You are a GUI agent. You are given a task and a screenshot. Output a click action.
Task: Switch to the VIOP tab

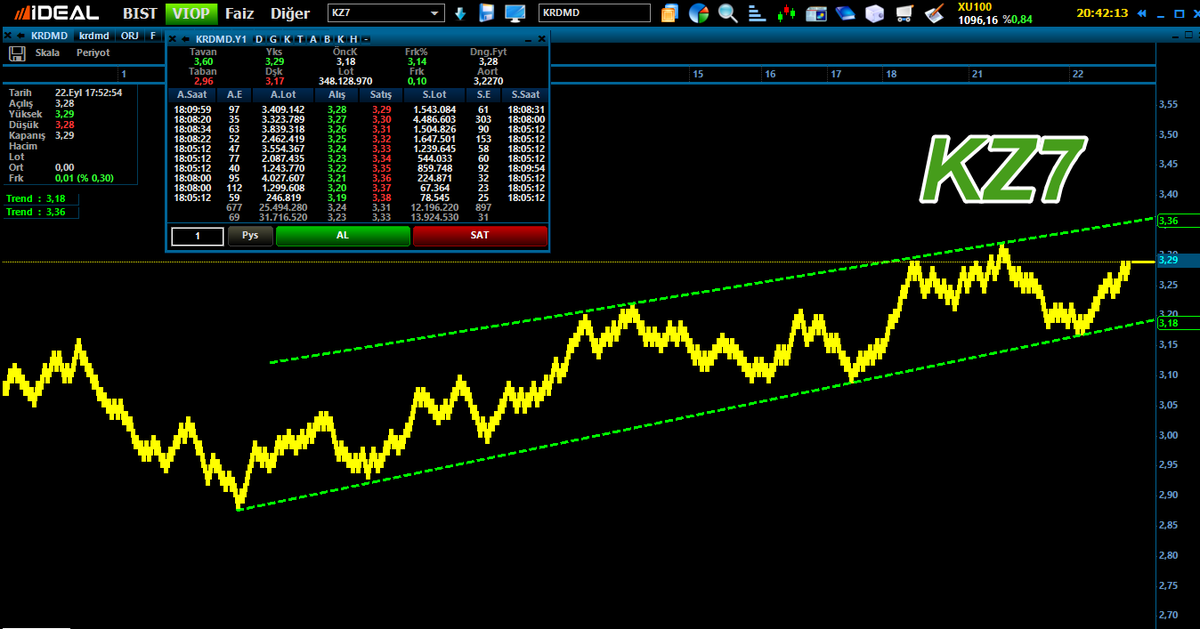tap(191, 14)
